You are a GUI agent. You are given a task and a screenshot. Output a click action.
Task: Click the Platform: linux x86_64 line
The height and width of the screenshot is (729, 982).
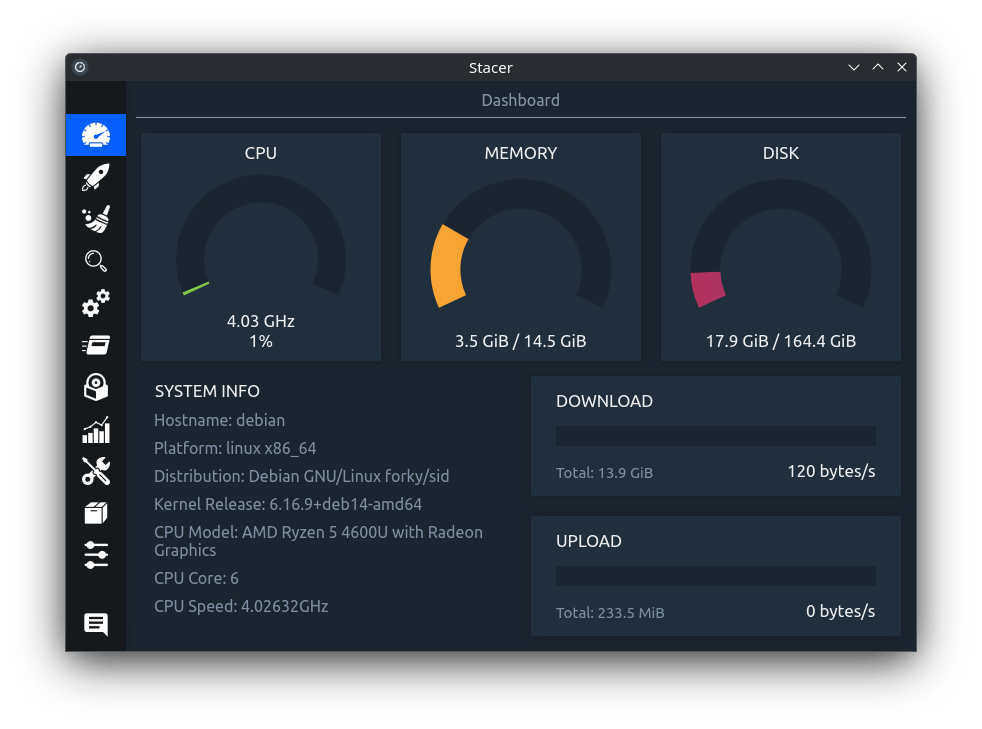coord(235,448)
